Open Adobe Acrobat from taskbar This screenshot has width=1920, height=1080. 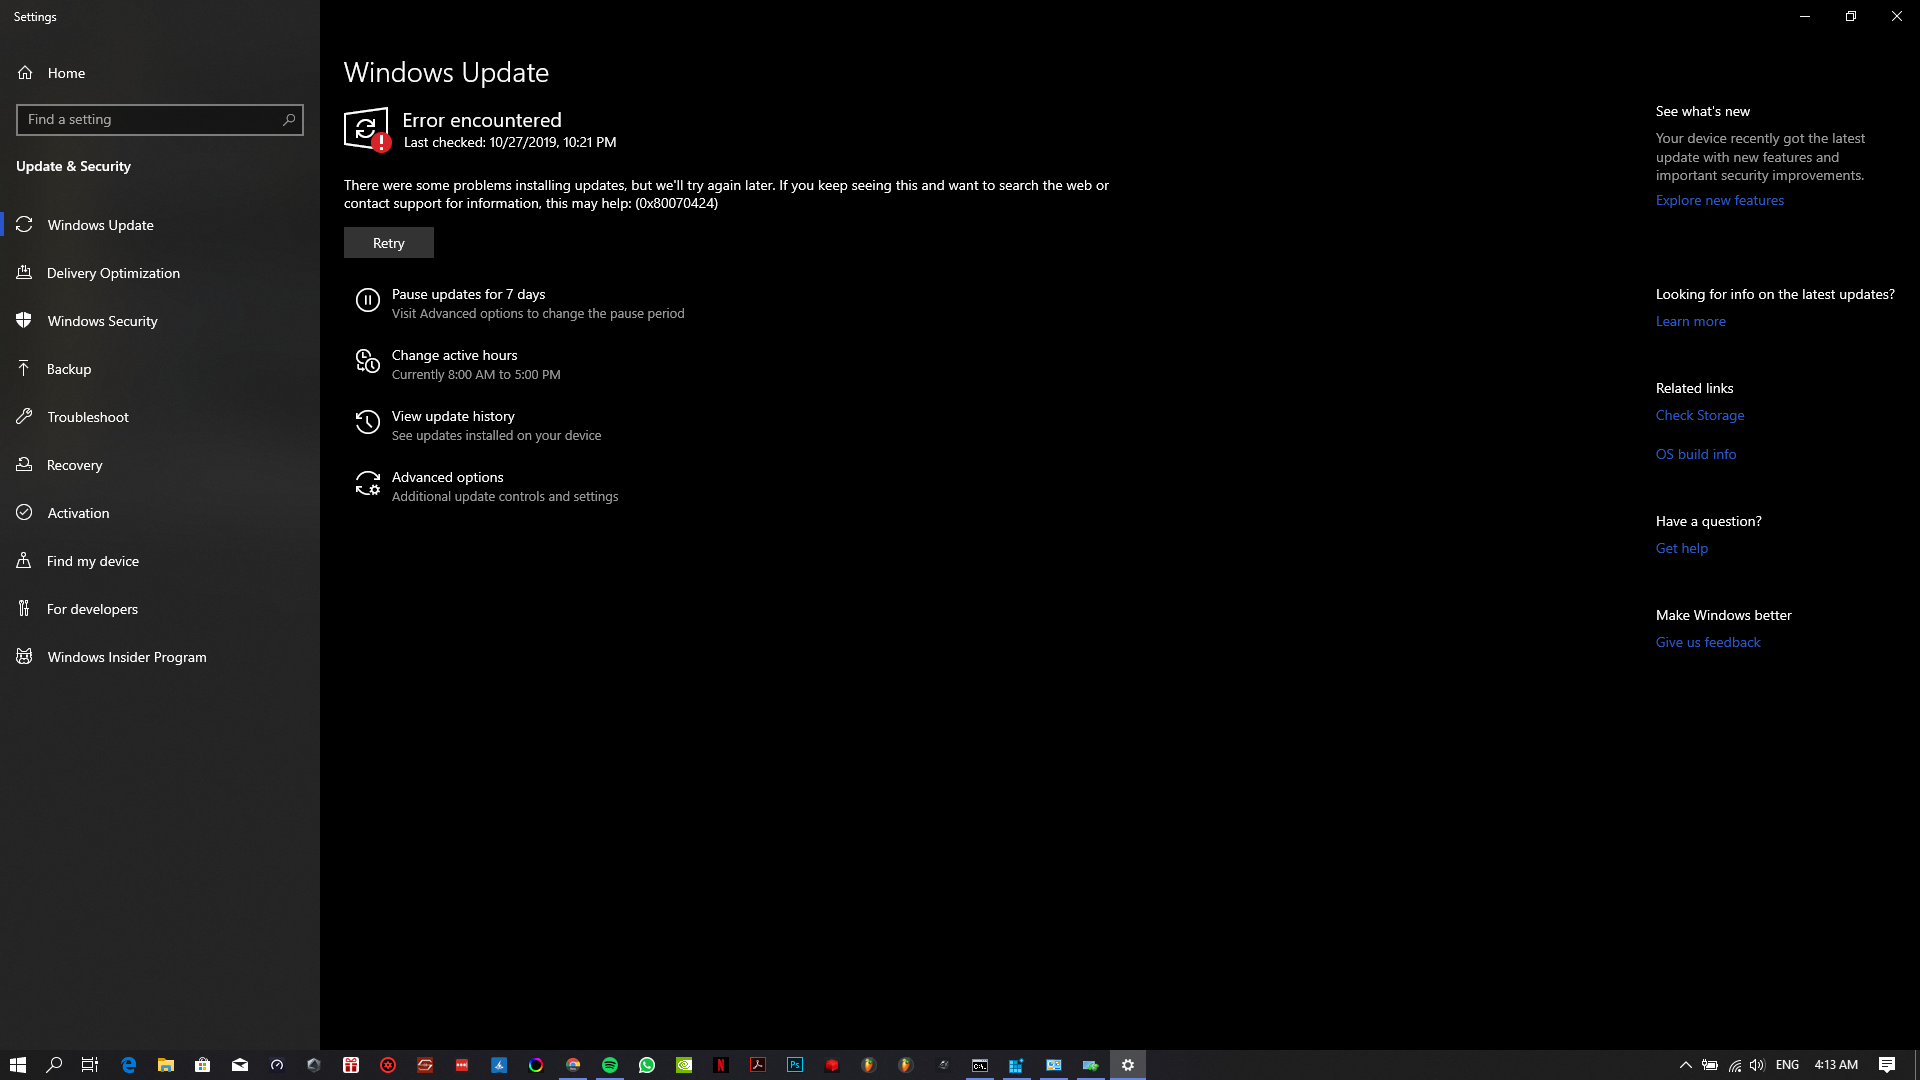[x=758, y=1065]
